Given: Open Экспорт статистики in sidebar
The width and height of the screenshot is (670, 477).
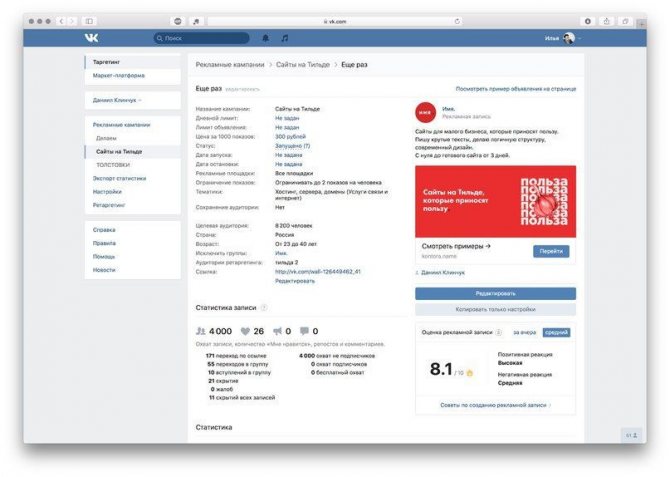Looking at the screenshot, I should click(119, 178).
